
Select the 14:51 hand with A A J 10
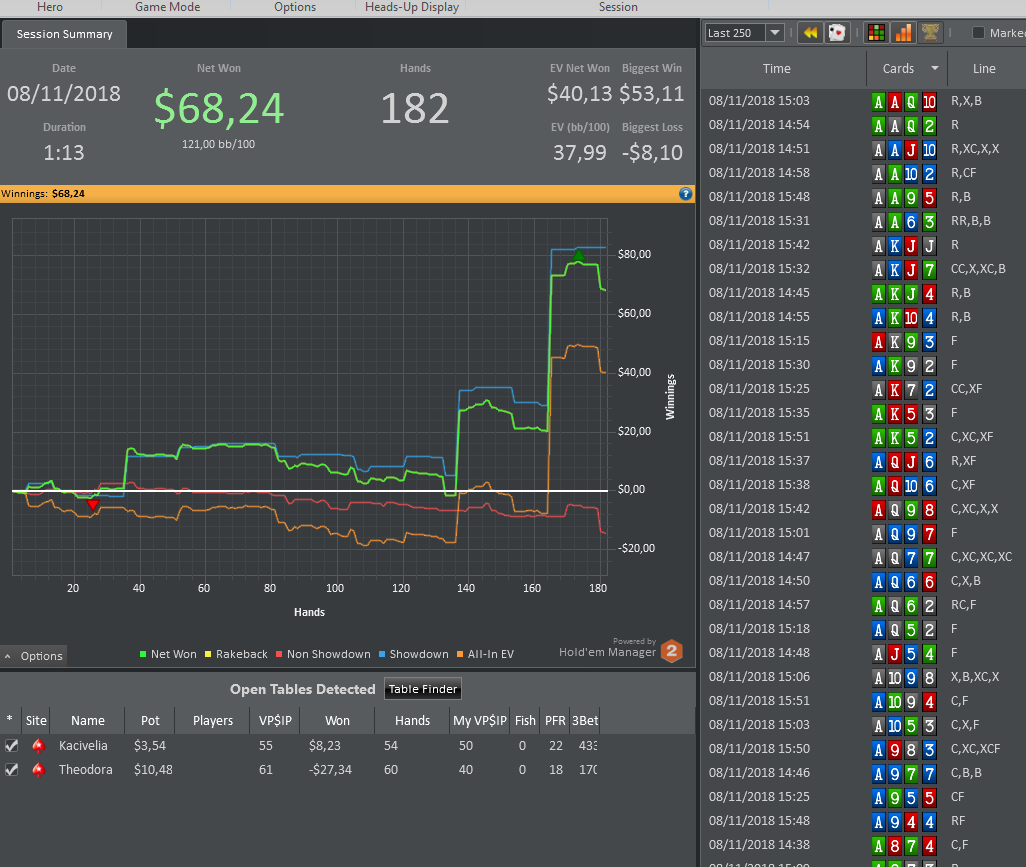pos(864,149)
